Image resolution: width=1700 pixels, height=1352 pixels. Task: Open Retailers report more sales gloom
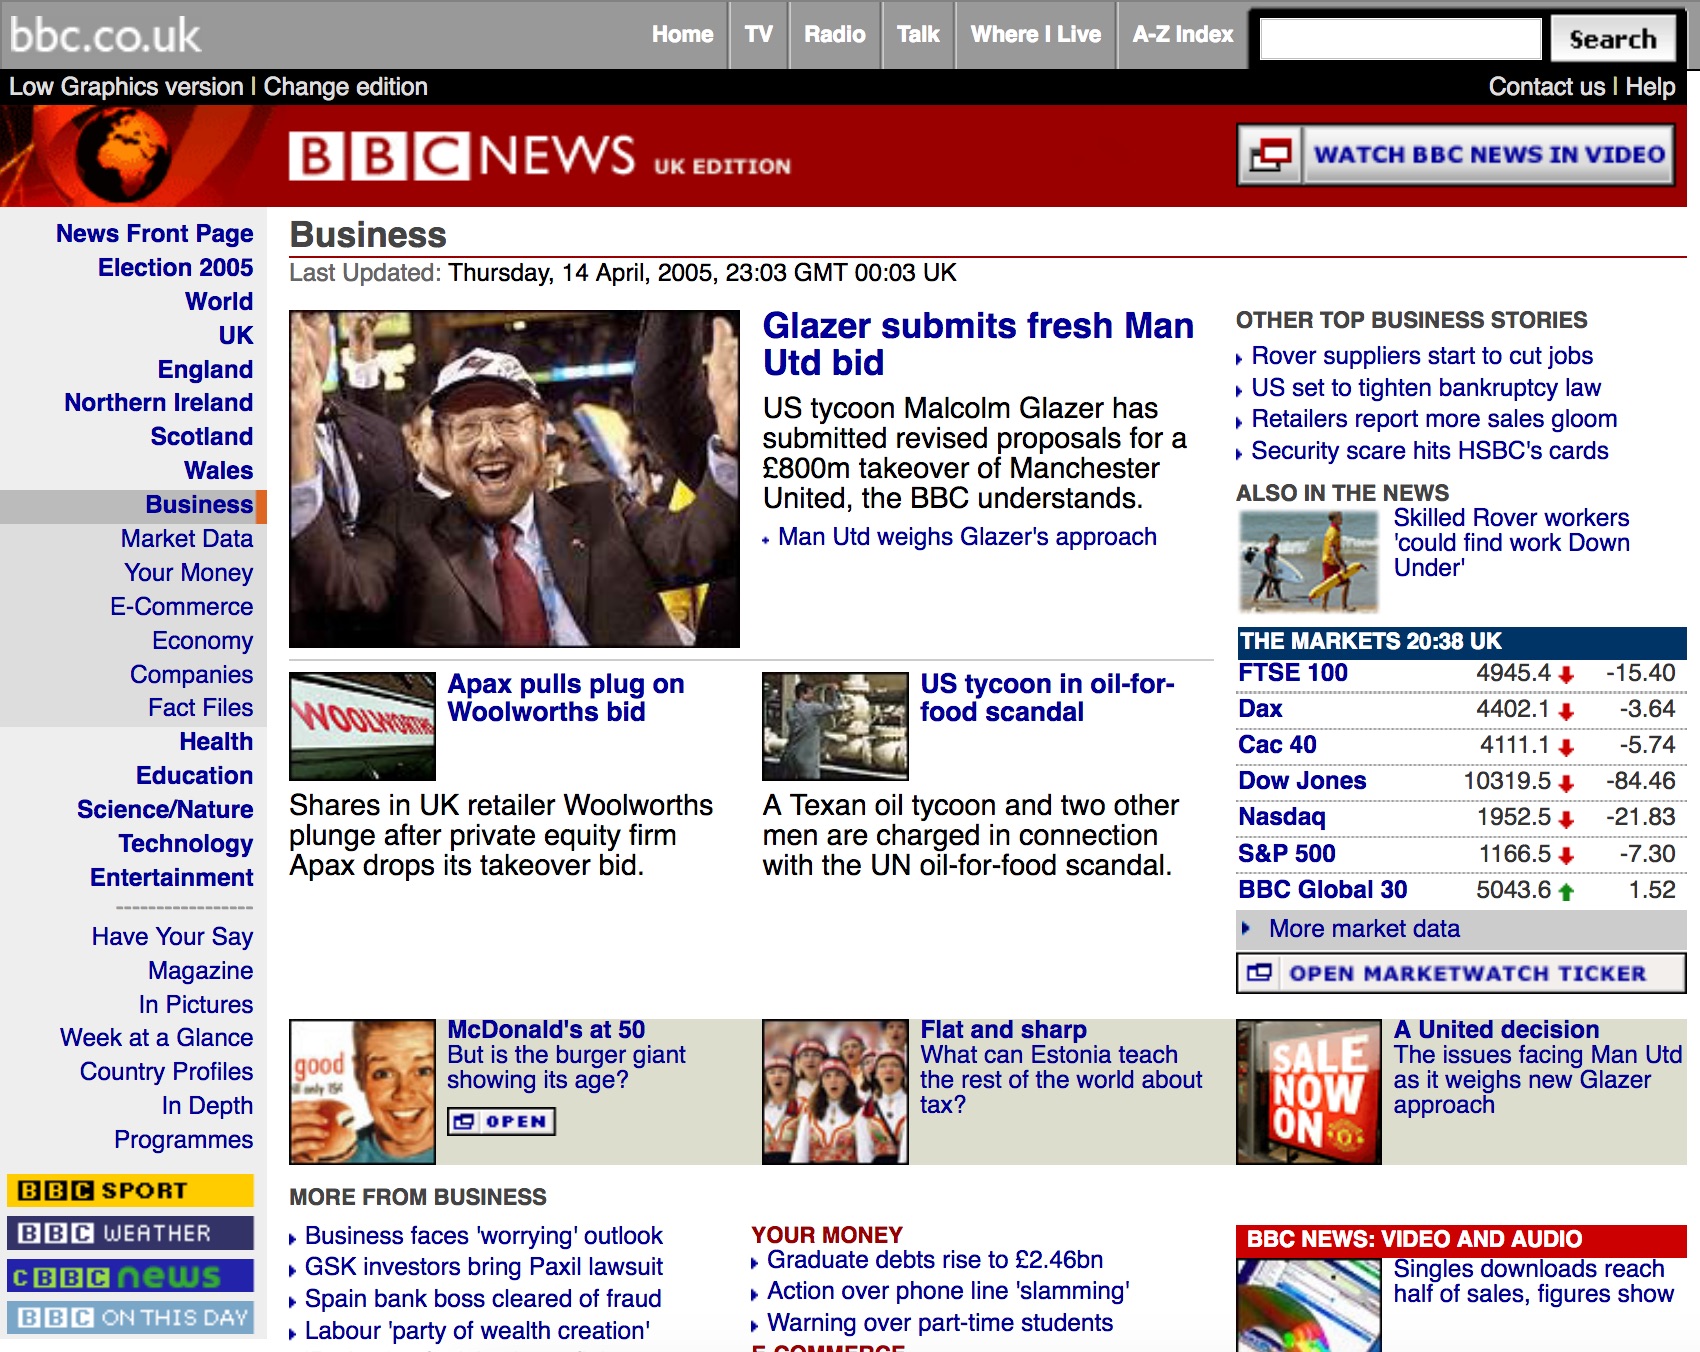coord(1434,419)
